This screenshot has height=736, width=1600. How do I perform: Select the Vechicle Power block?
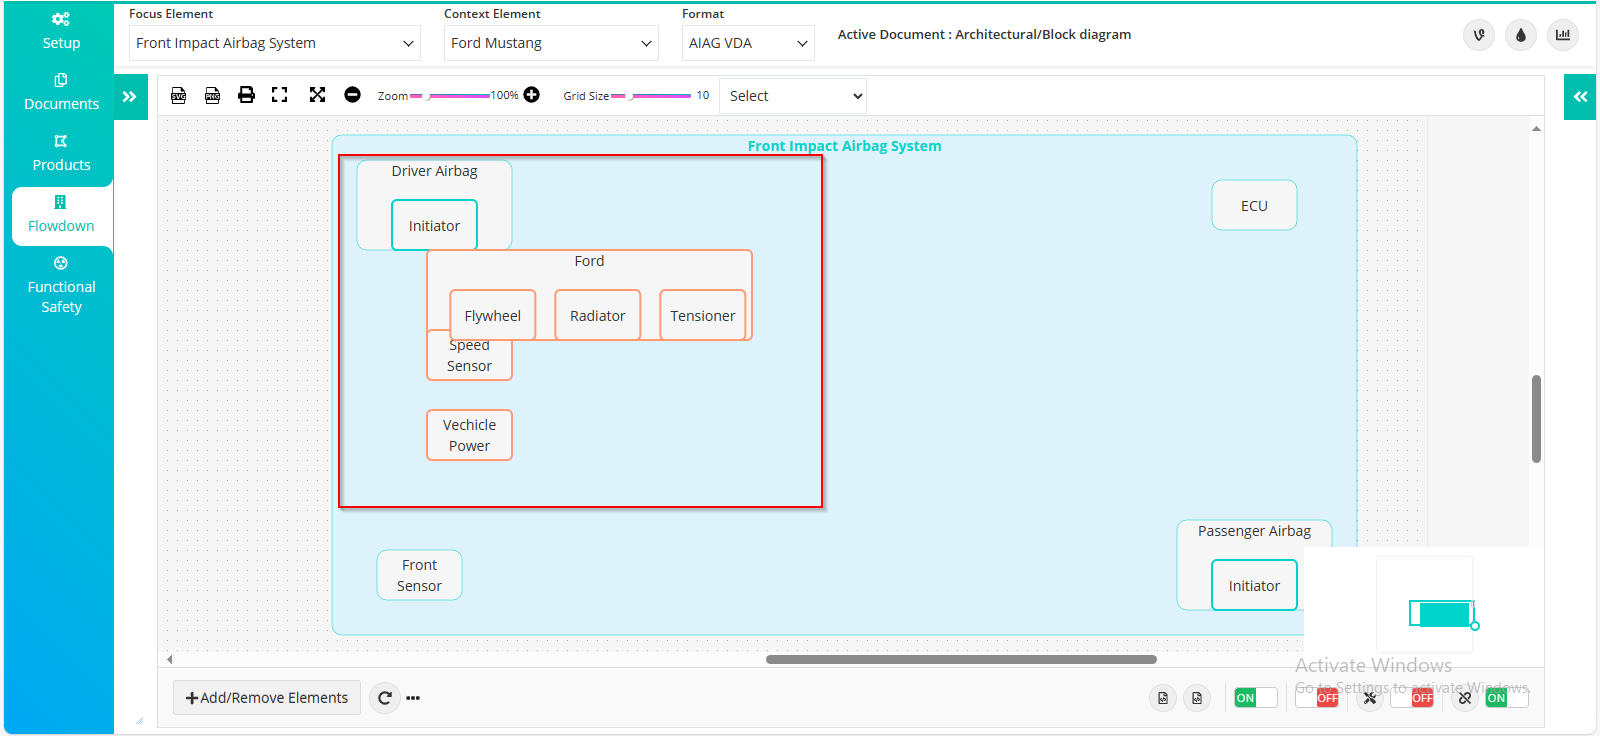coord(469,435)
